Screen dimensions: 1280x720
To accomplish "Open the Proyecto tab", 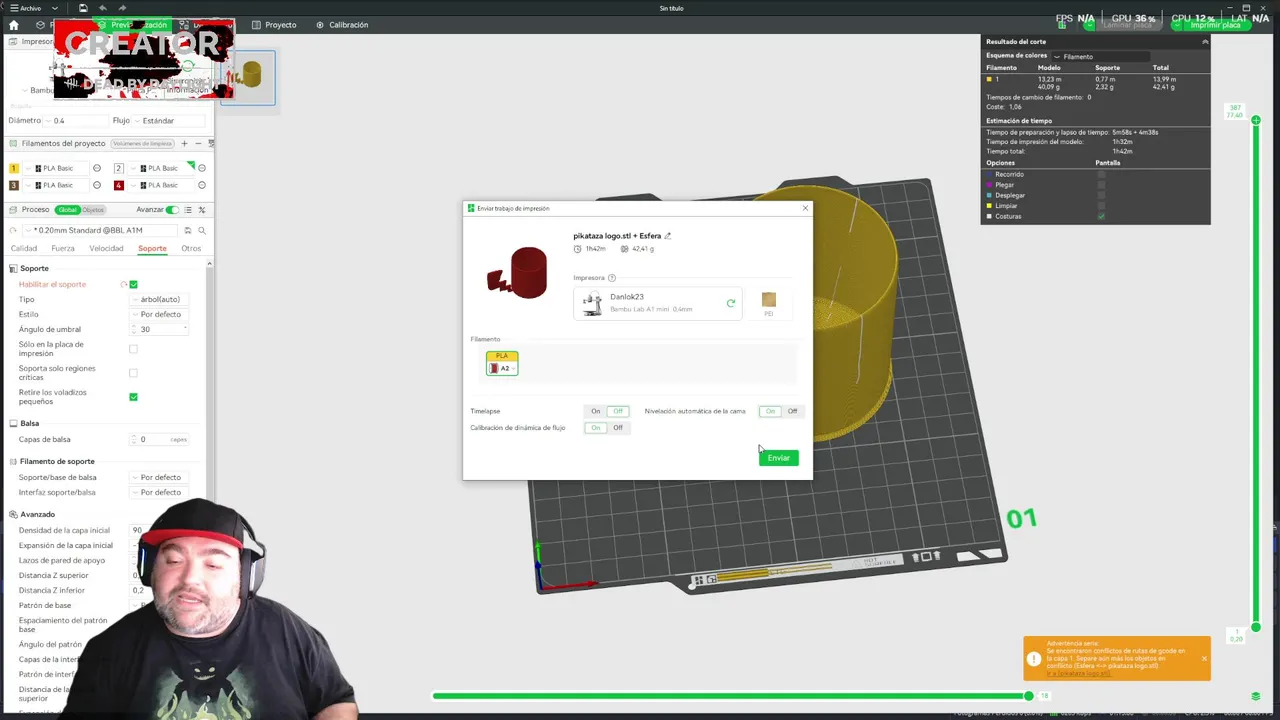I will click(x=274, y=25).
